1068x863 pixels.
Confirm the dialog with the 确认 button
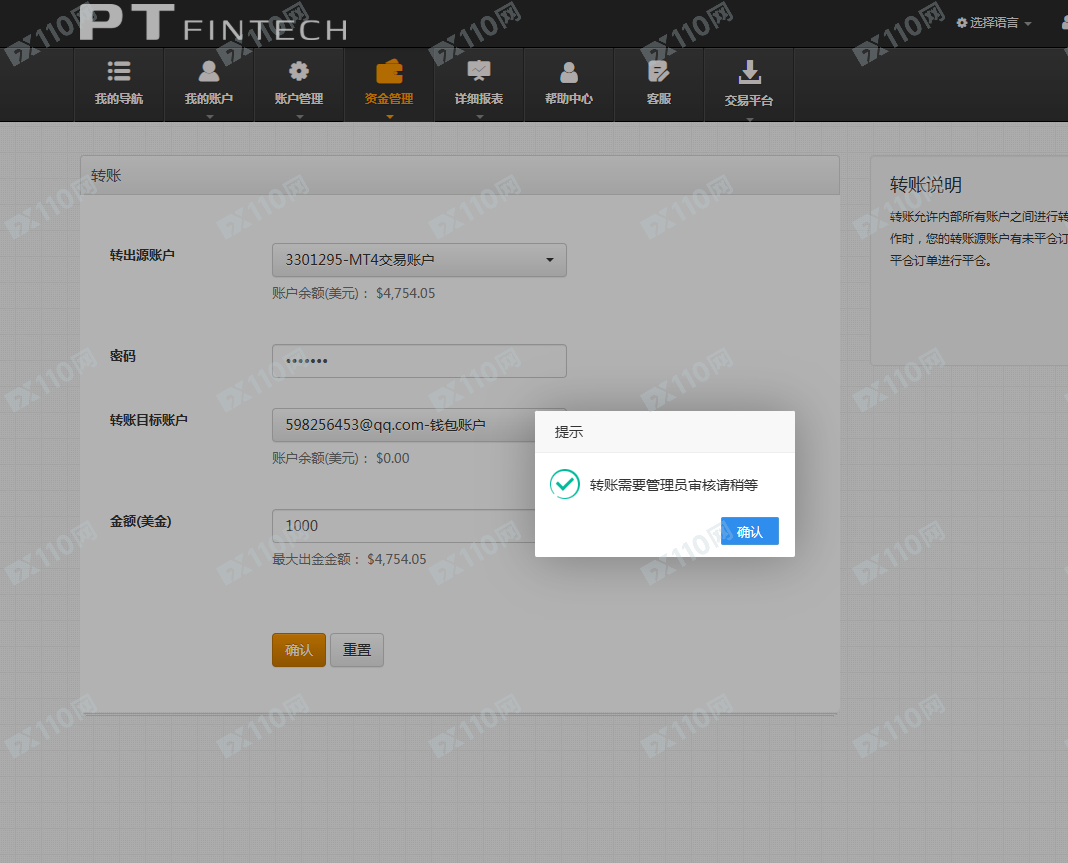(x=750, y=531)
